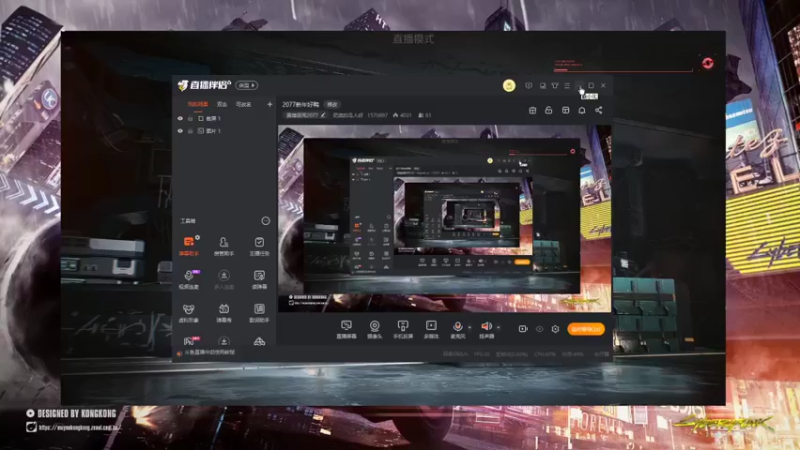Click the CPU usage status bar entry
This screenshot has height=450, width=800.
click(544, 354)
